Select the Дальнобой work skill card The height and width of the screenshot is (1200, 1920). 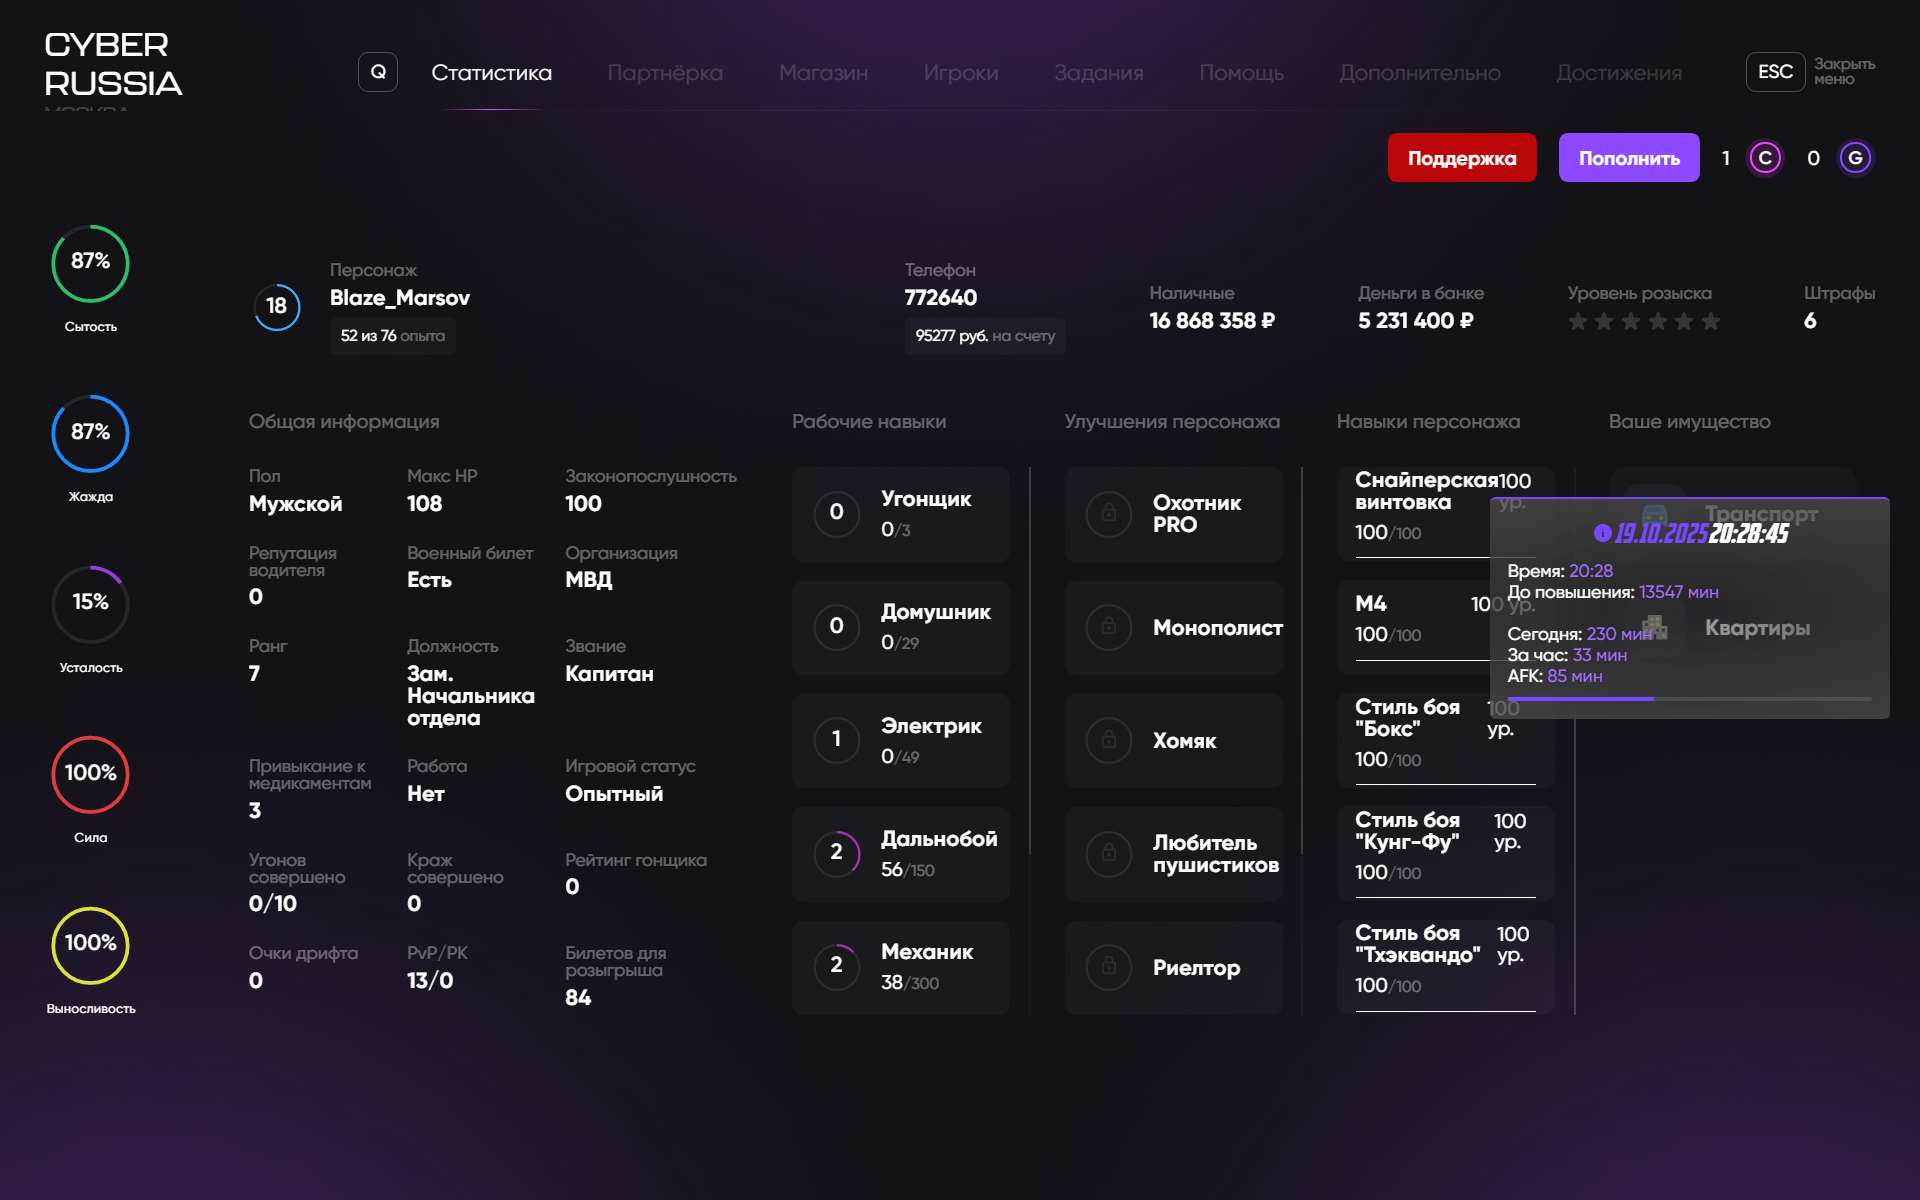(x=900, y=854)
